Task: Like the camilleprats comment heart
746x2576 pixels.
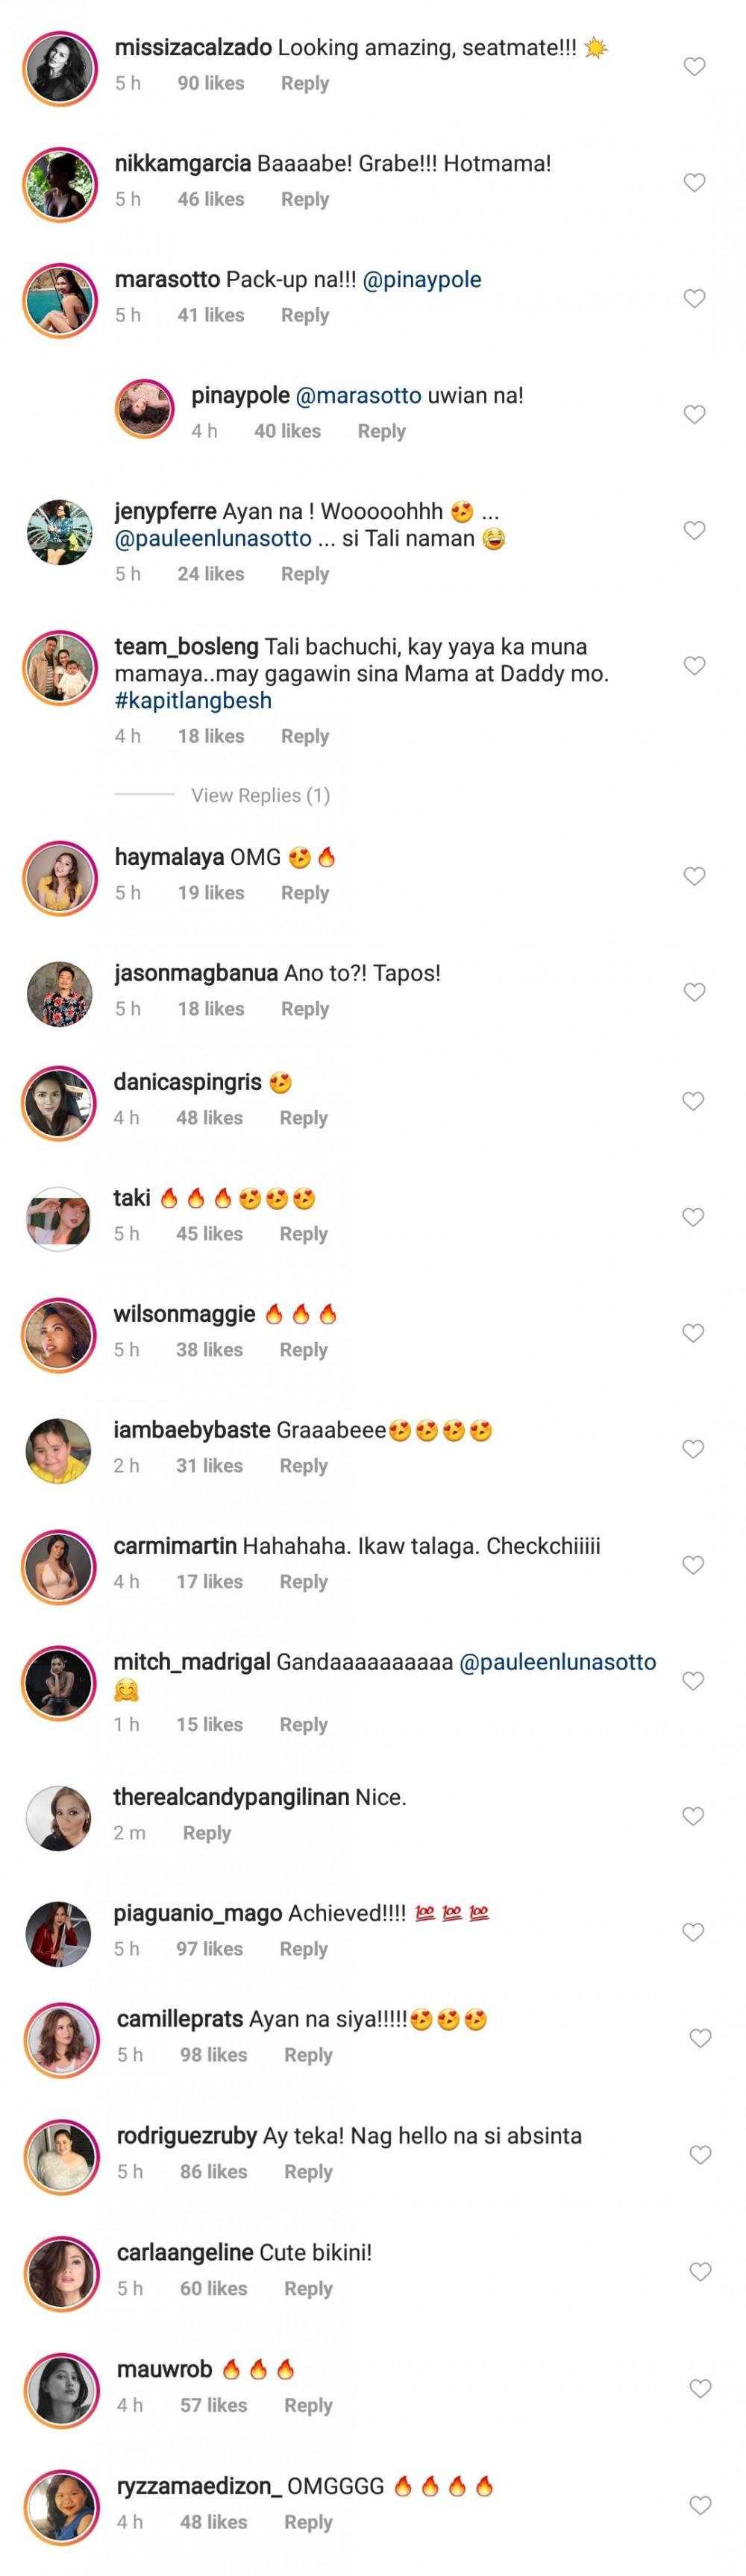Action: click(700, 2038)
